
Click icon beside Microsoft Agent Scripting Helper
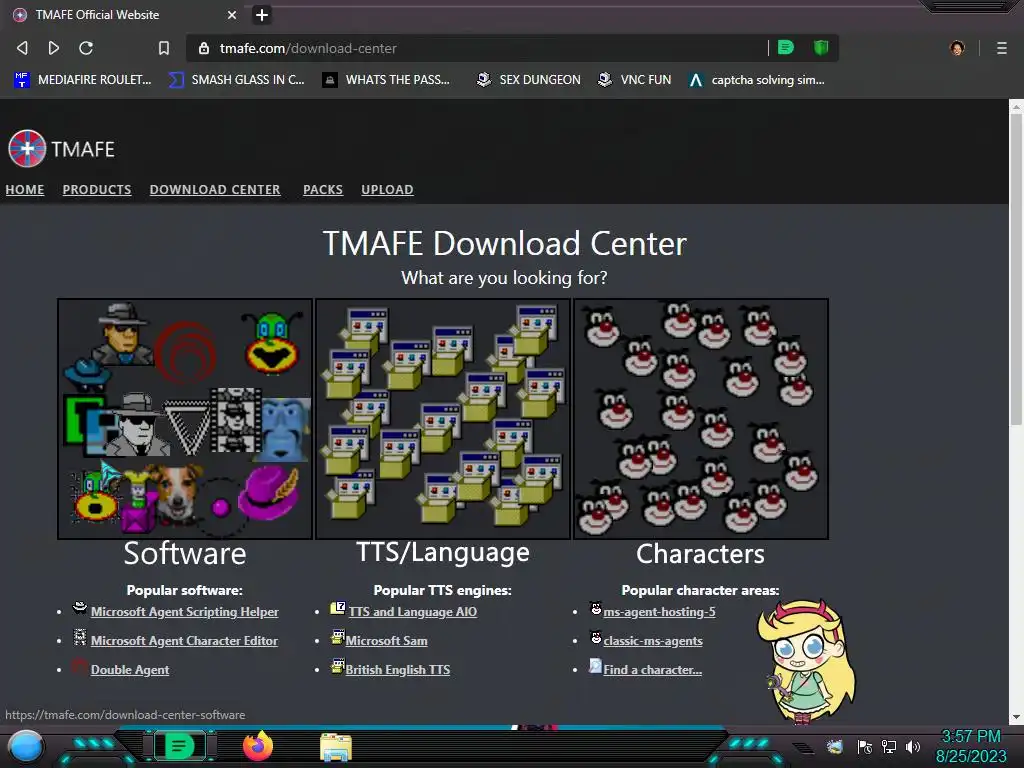tap(80, 608)
